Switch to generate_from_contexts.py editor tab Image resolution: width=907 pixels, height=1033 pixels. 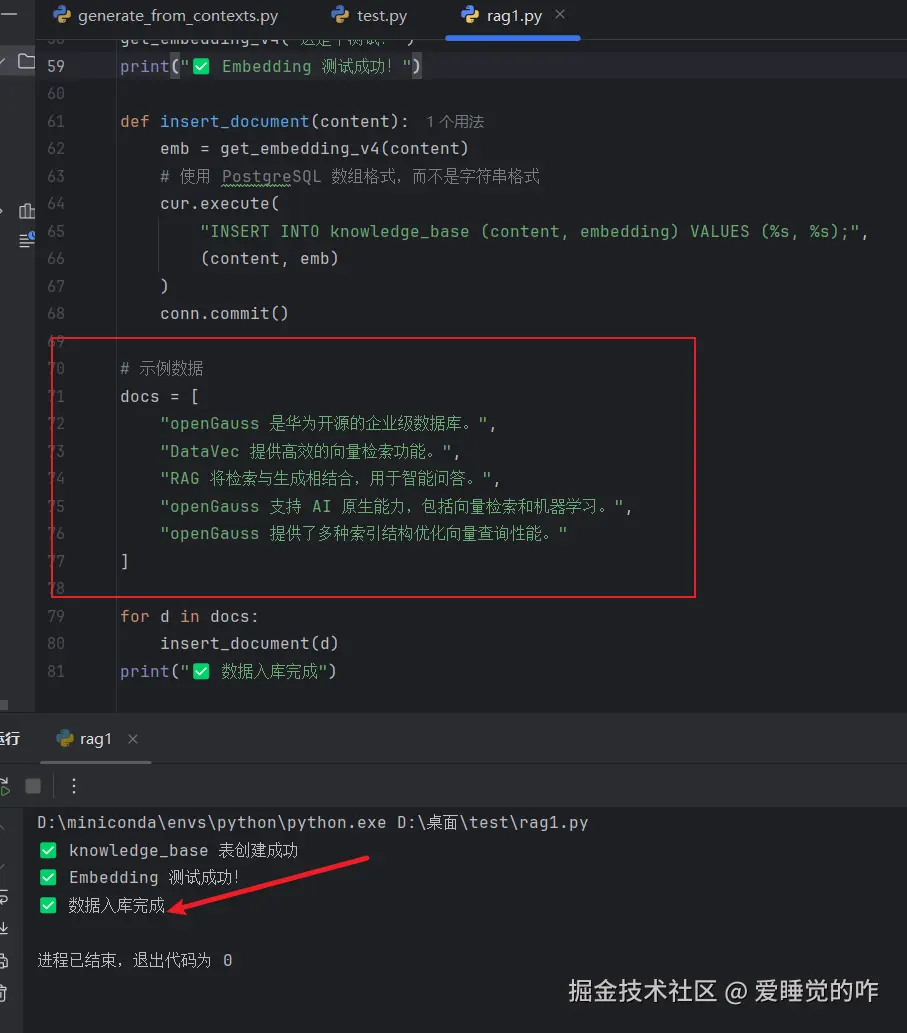coord(166,16)
